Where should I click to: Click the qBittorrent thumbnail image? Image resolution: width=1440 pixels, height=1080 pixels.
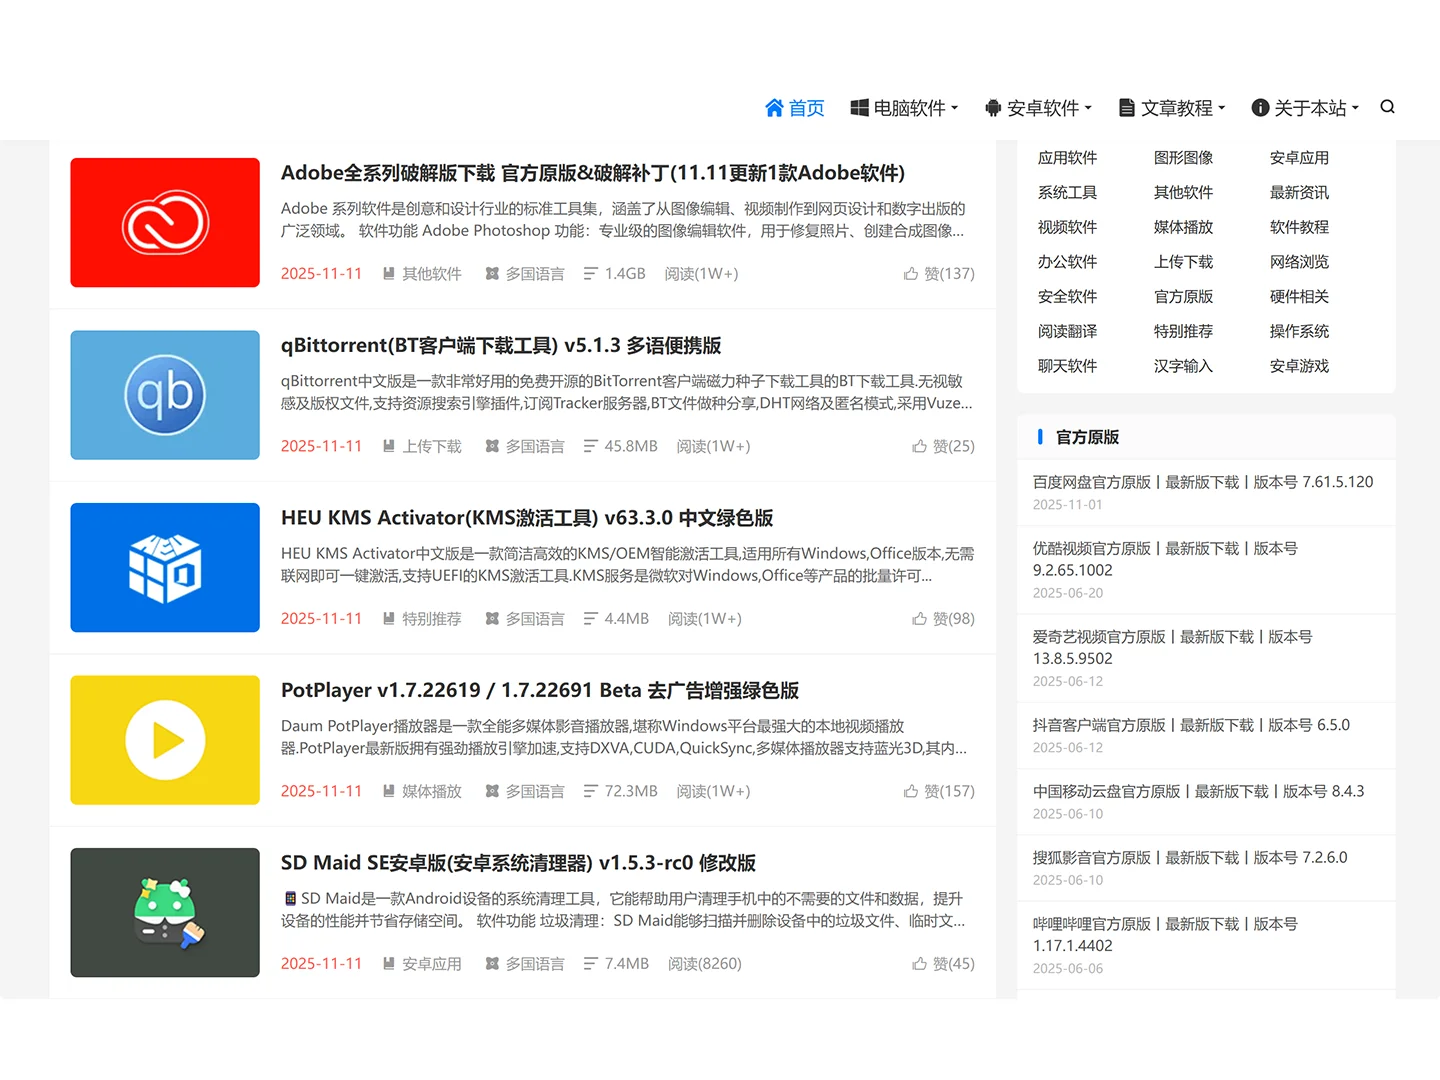[164, 394]
